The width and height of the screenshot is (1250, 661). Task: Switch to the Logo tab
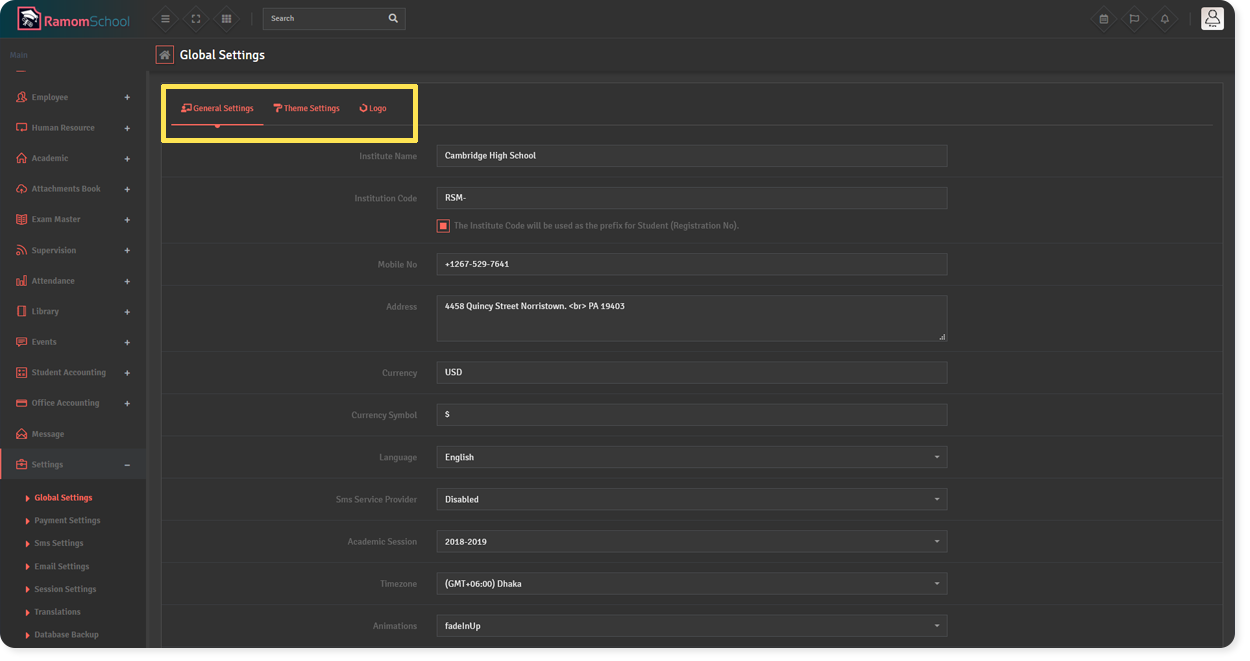(x=373, y=108)
